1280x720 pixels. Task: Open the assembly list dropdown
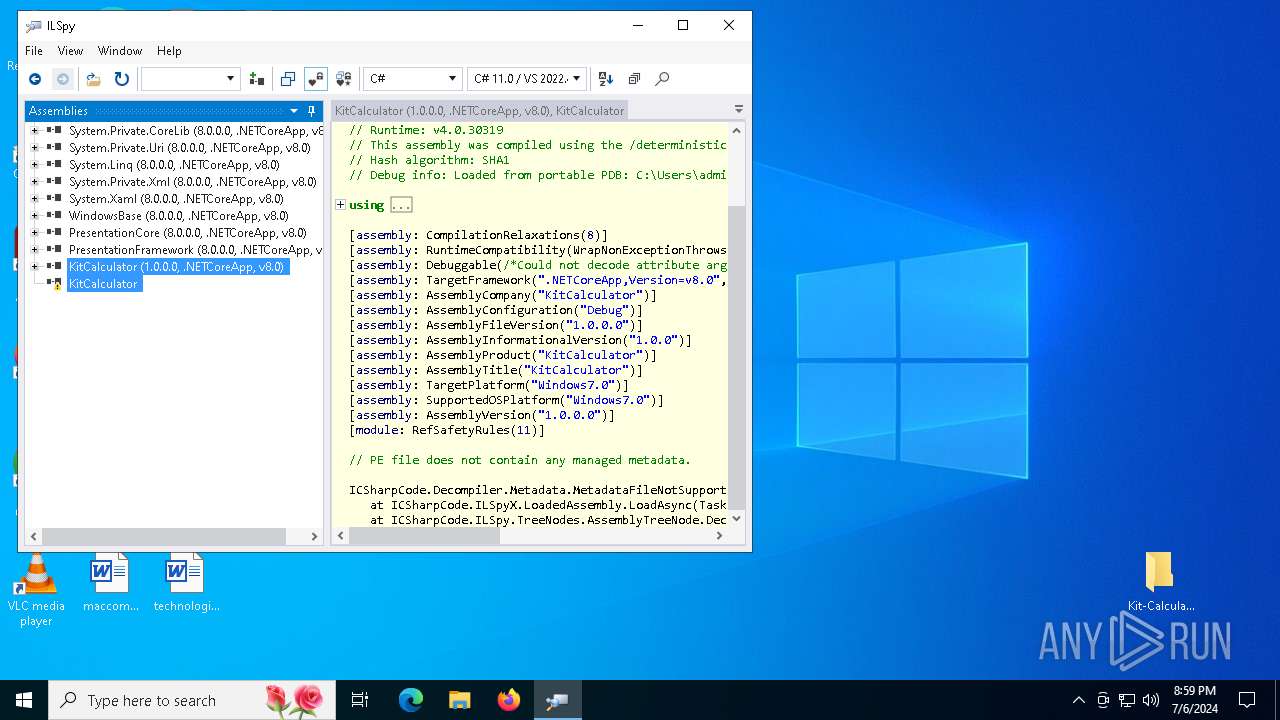190,79
